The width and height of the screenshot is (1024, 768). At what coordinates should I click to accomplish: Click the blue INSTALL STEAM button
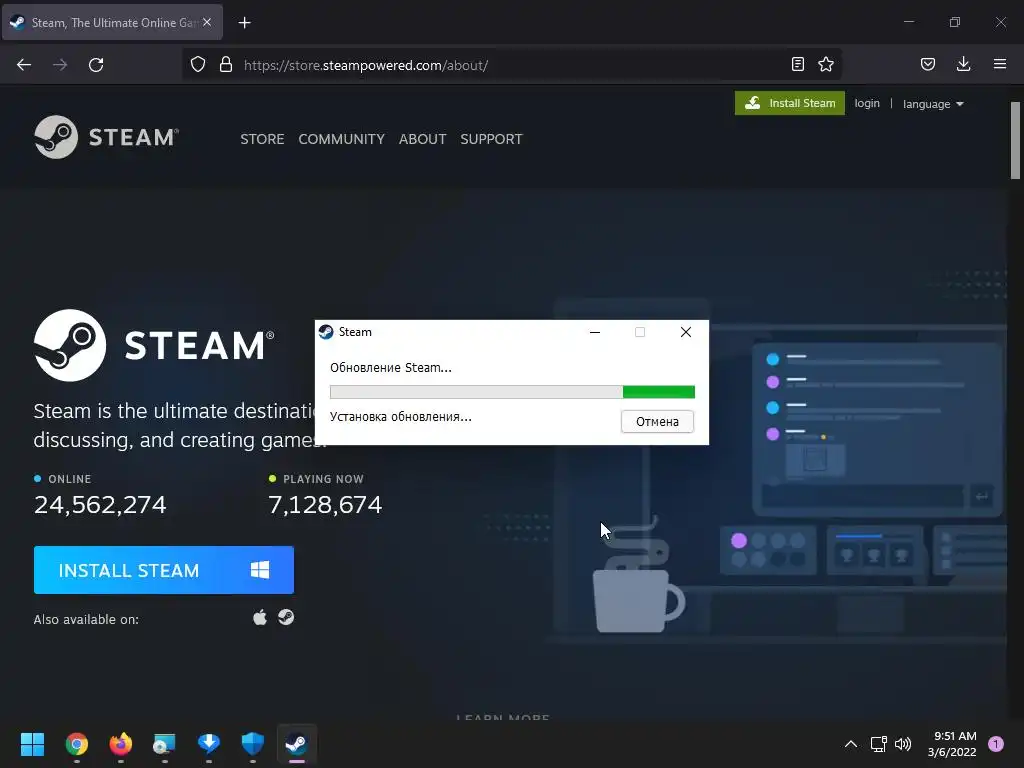click(x=164, y=570)
